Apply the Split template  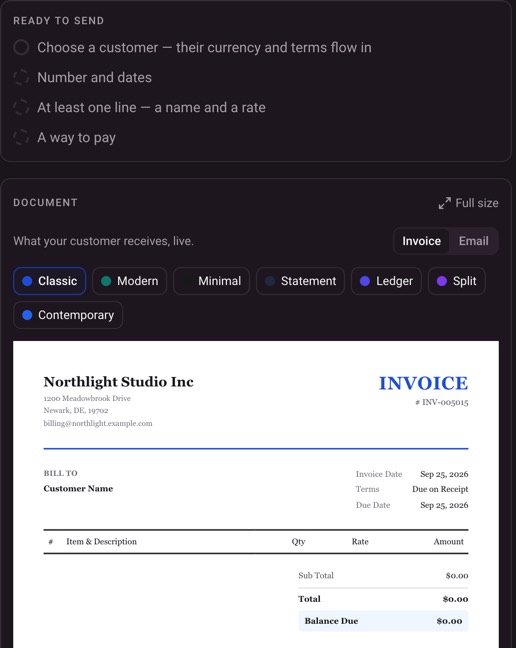pos(457,281)
